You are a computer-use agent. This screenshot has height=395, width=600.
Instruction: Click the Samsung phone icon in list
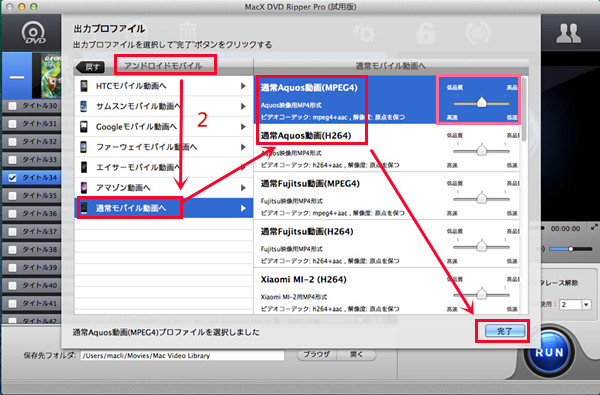(84, 106)
